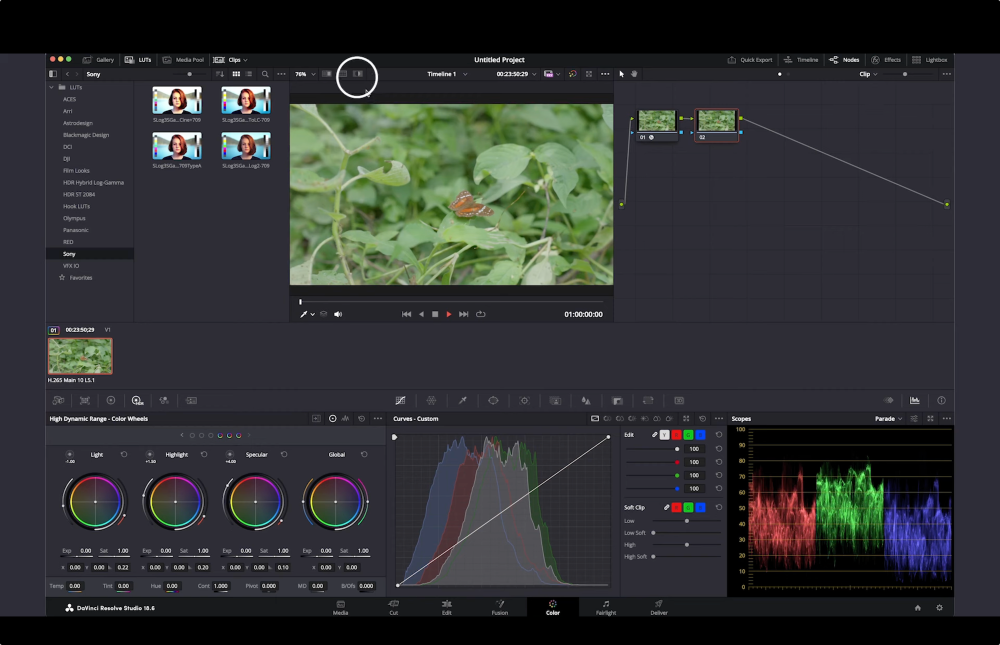Screen dimensions: 1000x645
Task: Open the Information palette
Action: point(941,401)
